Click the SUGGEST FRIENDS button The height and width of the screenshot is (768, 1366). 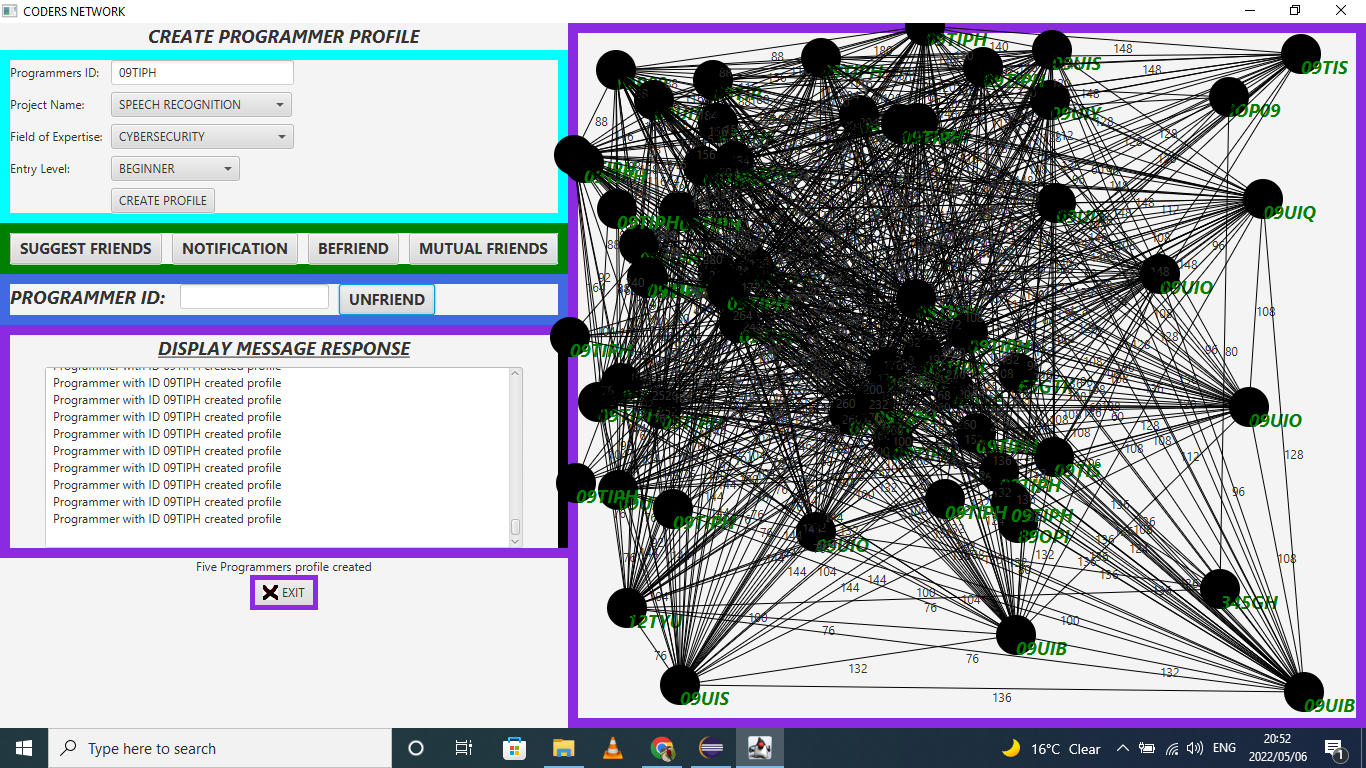pos(86,248)
